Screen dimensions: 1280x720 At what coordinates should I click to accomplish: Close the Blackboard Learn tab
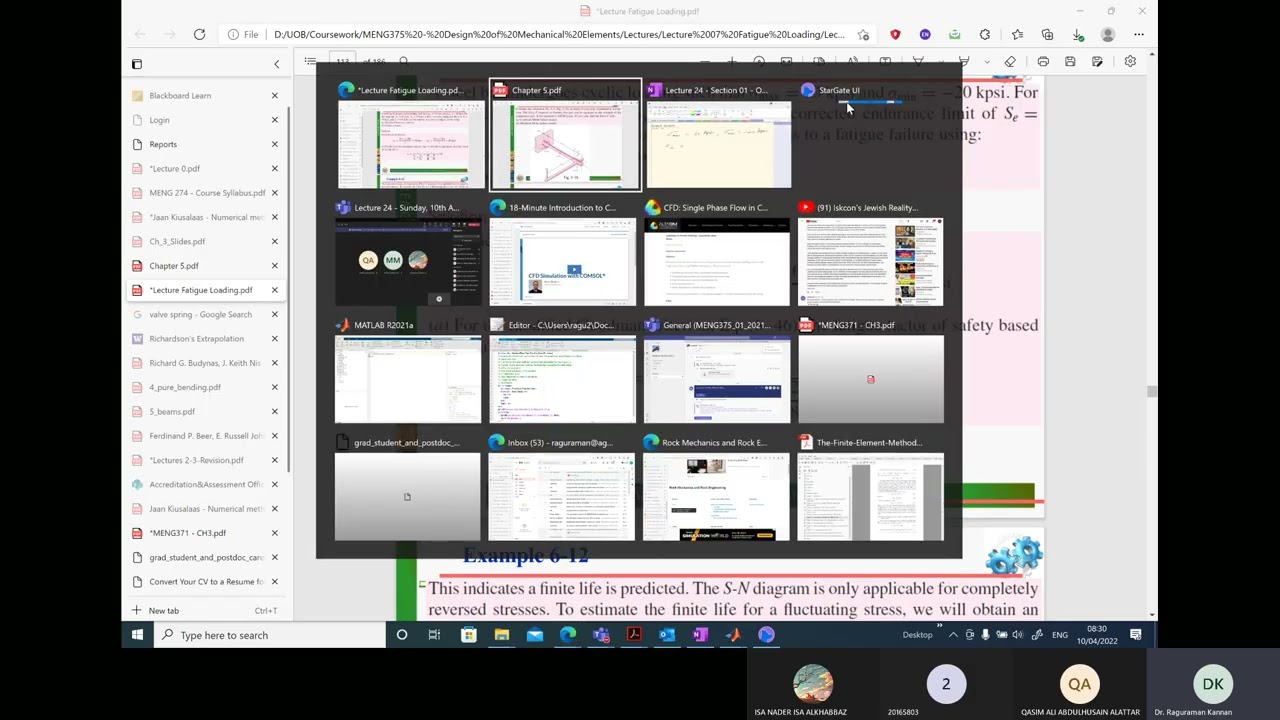click(274, 95)
